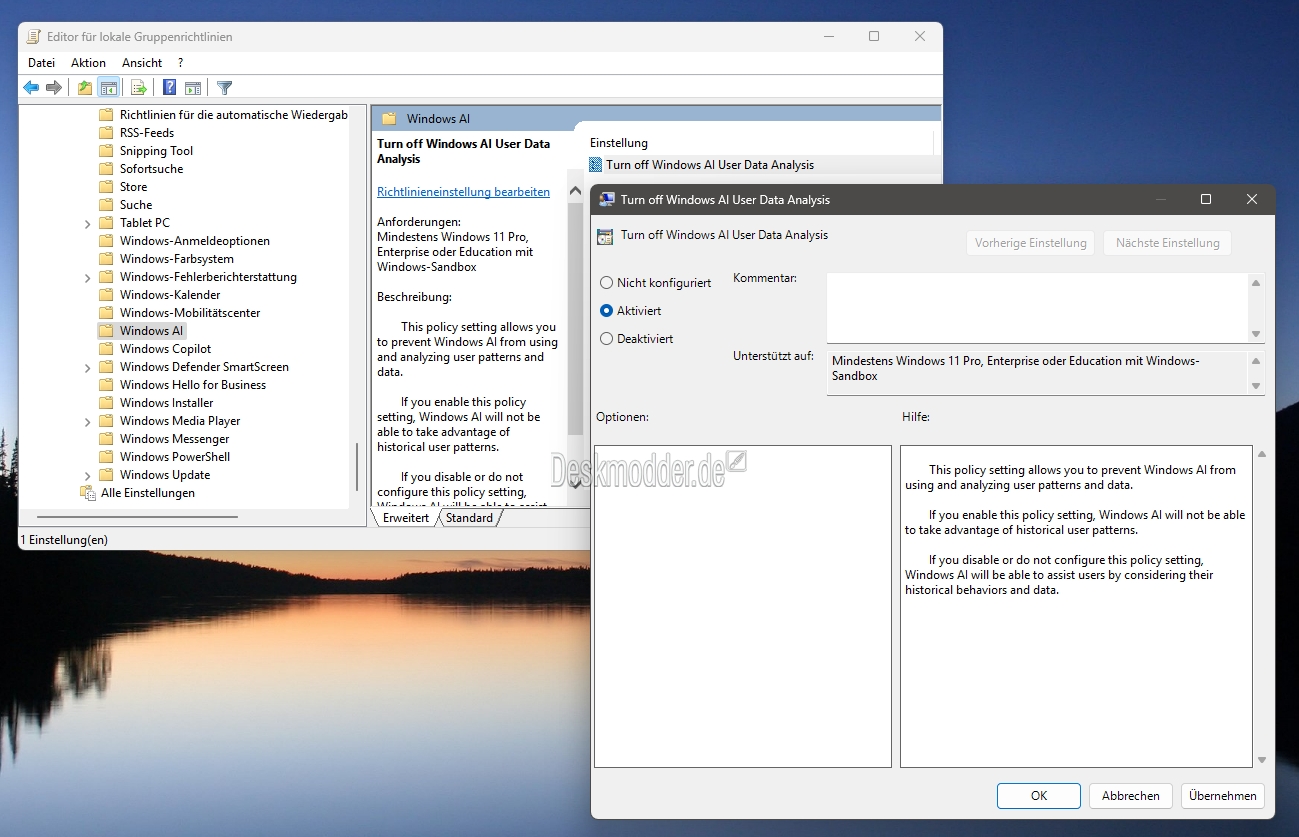Click the Abbrechen button

click(x=1131, y=796)
